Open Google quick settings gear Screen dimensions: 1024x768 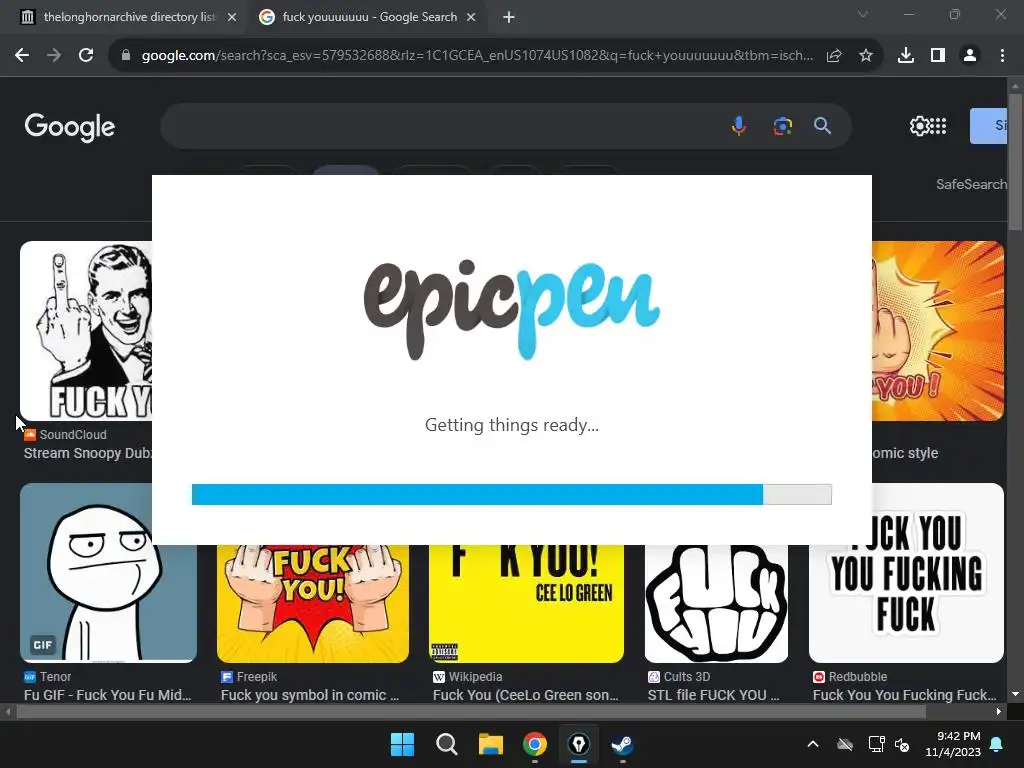tap(919, 125)
